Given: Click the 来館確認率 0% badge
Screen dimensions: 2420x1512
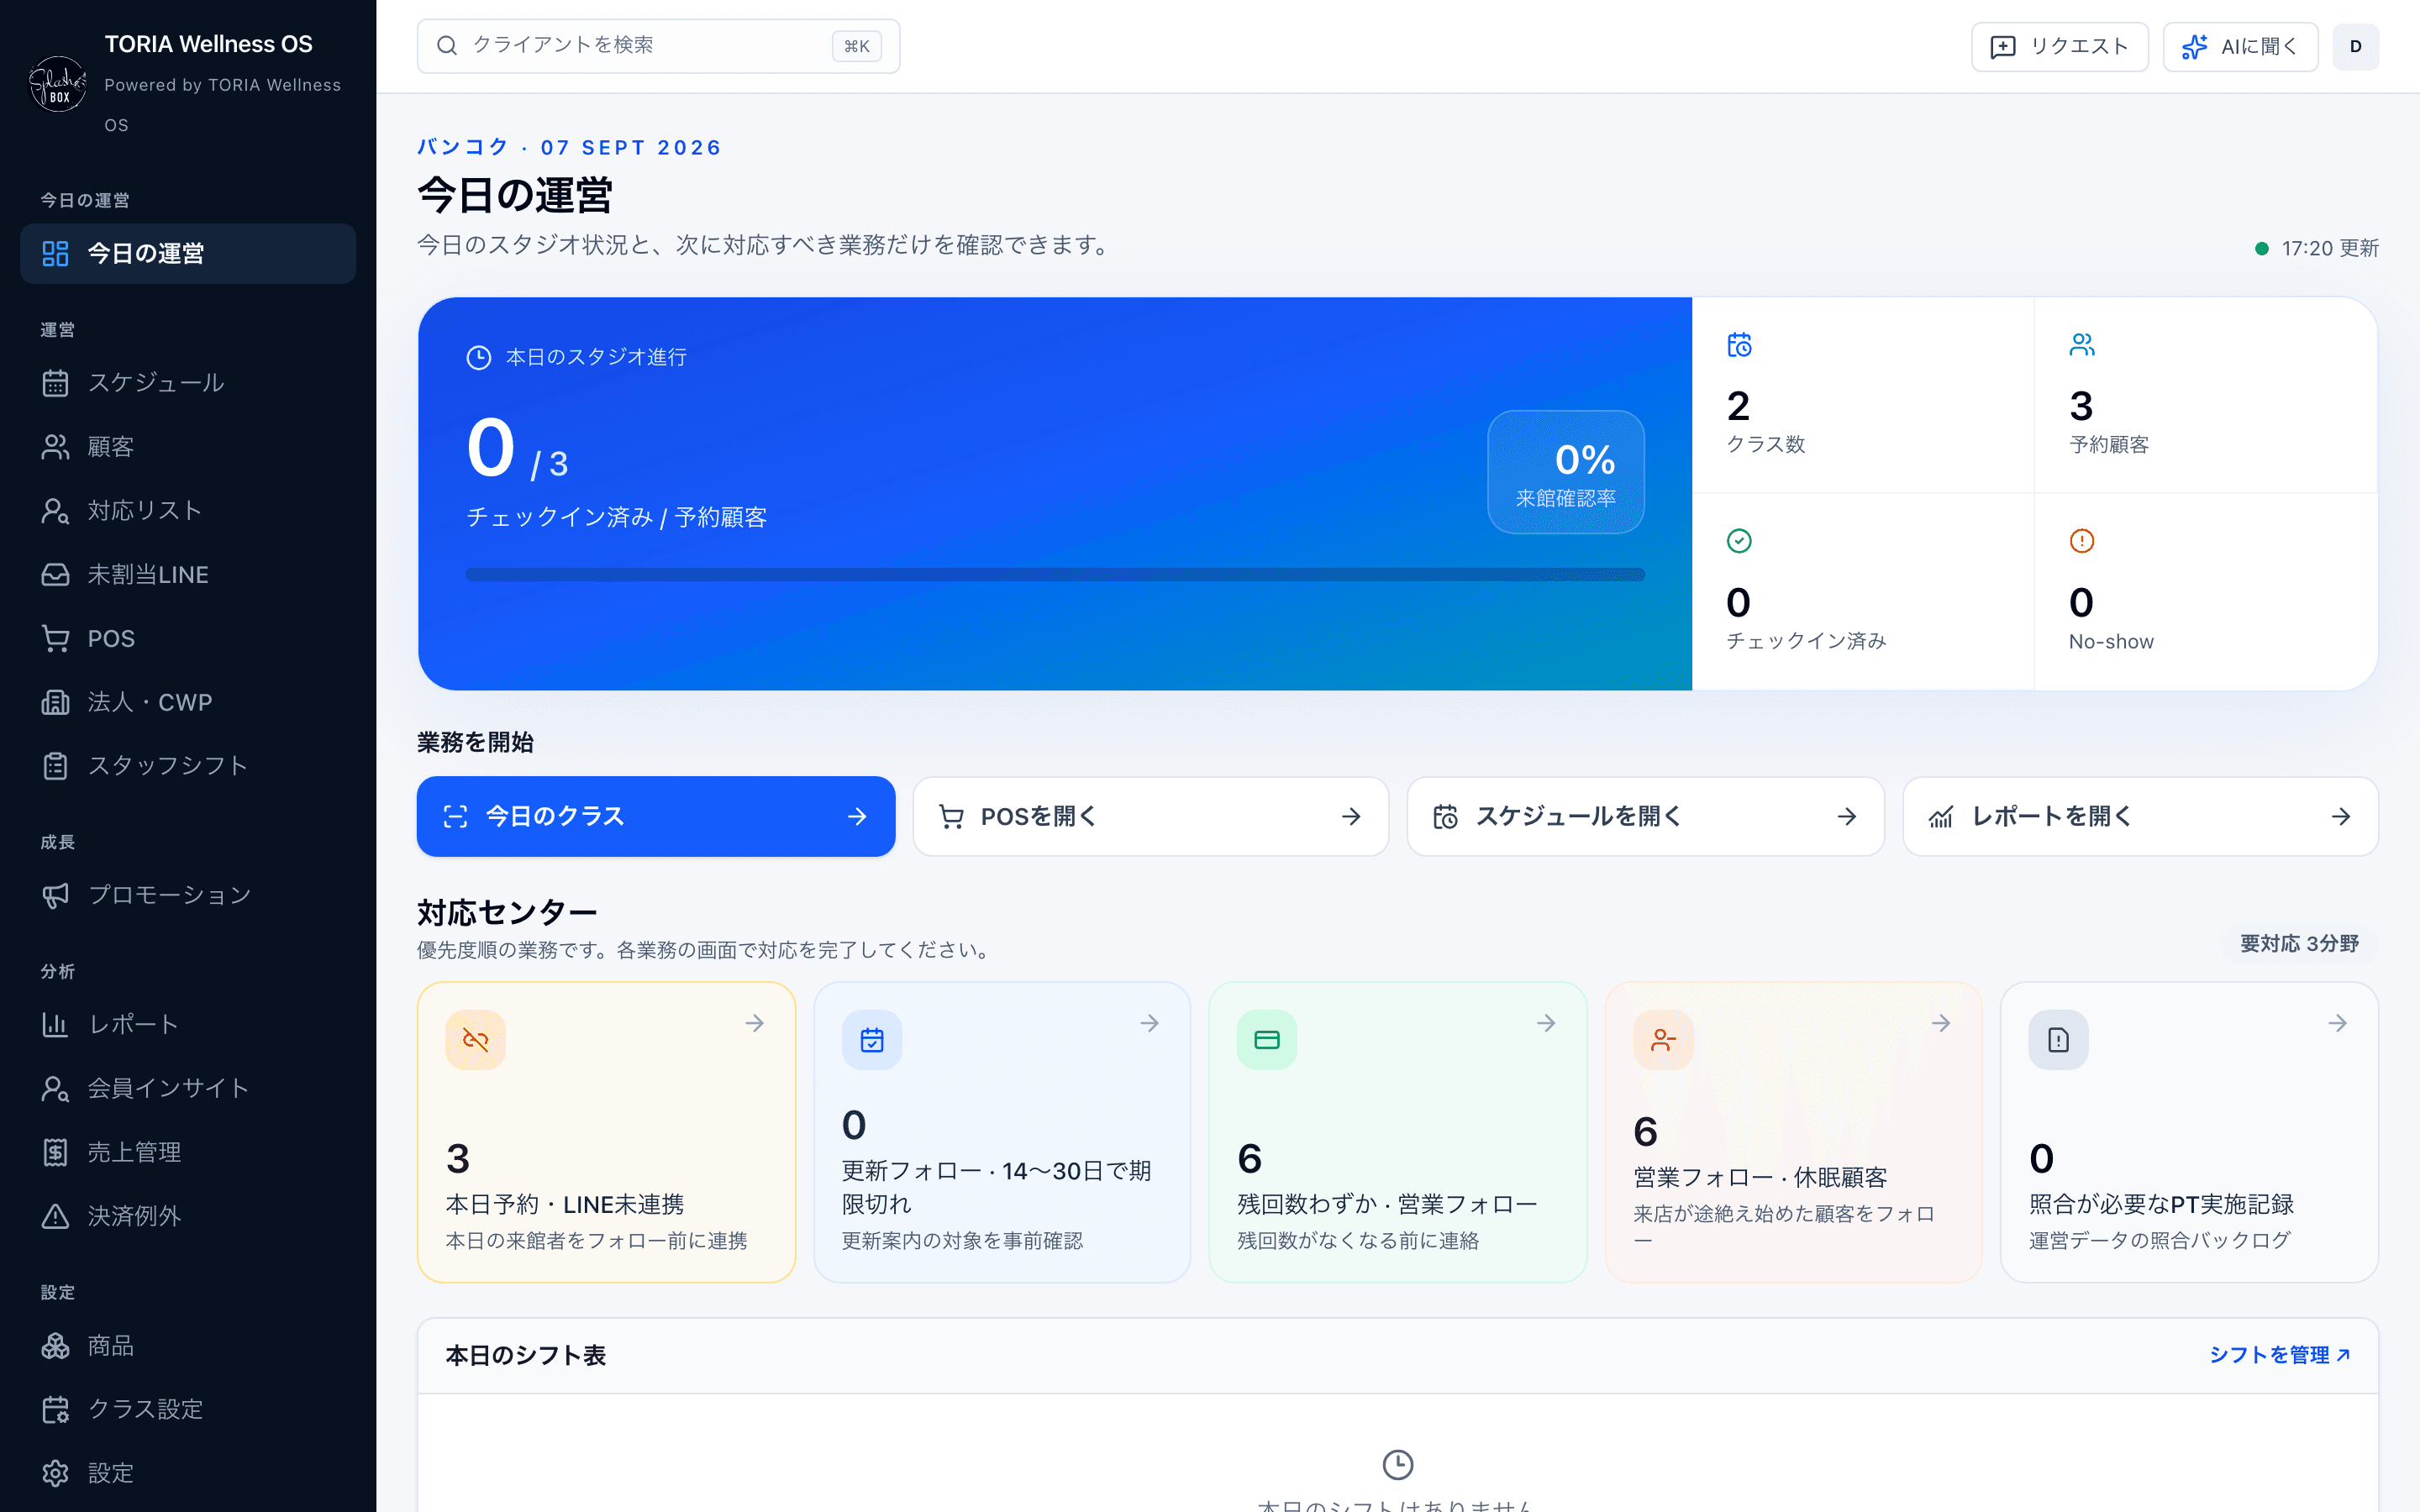Looking at the screenshot, I should 1566,472.
